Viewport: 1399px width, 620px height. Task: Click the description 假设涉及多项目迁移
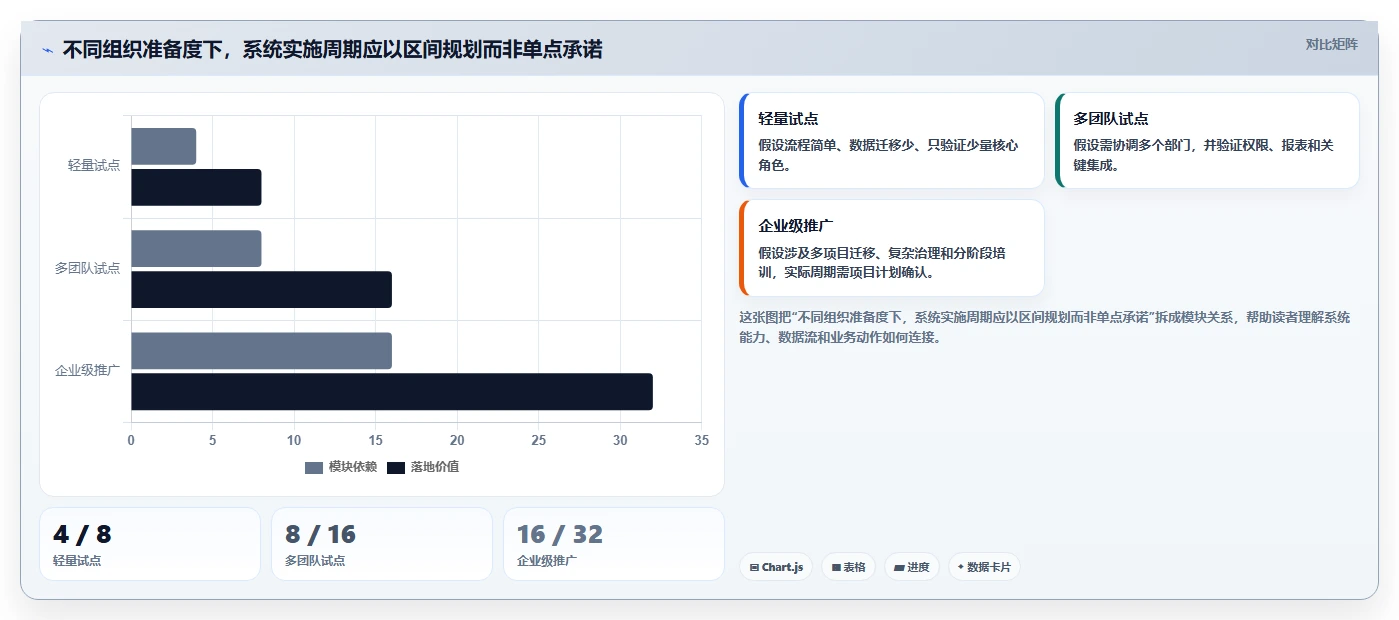[882, 262]
